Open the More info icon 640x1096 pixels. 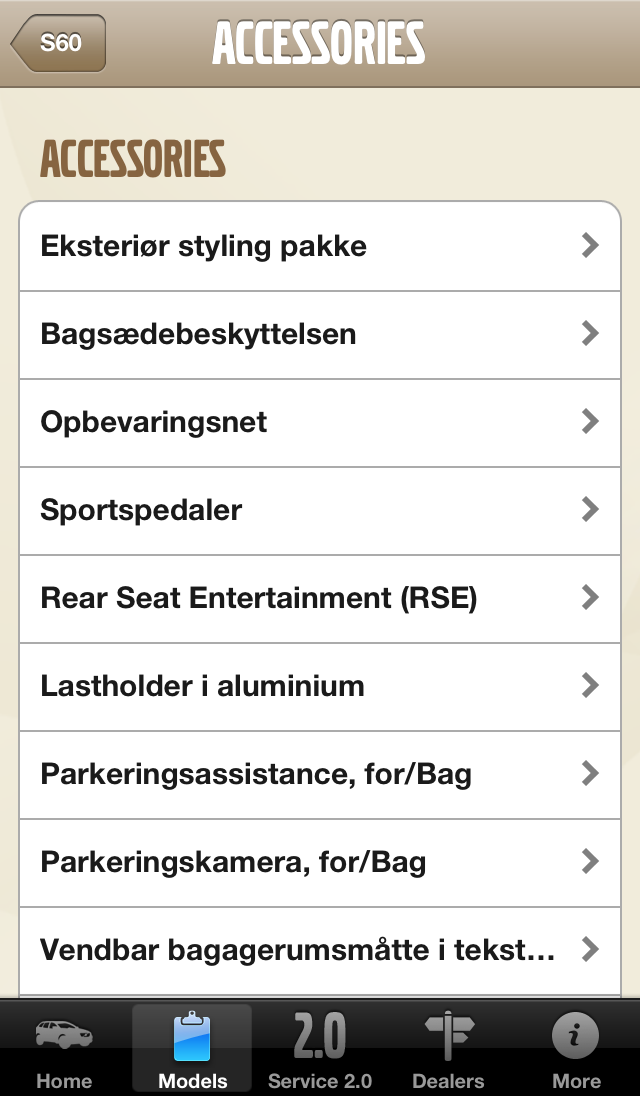[x=576, y=1035]
